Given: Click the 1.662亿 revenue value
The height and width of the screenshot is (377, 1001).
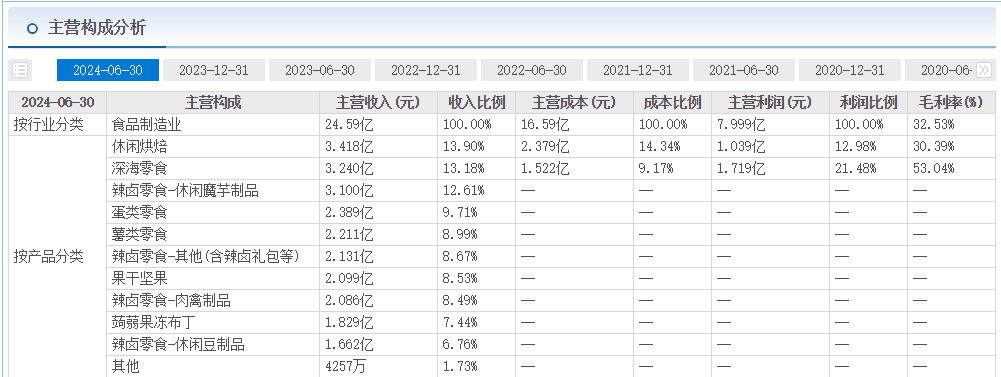Looking at the screenshot, I should [350, 345].
